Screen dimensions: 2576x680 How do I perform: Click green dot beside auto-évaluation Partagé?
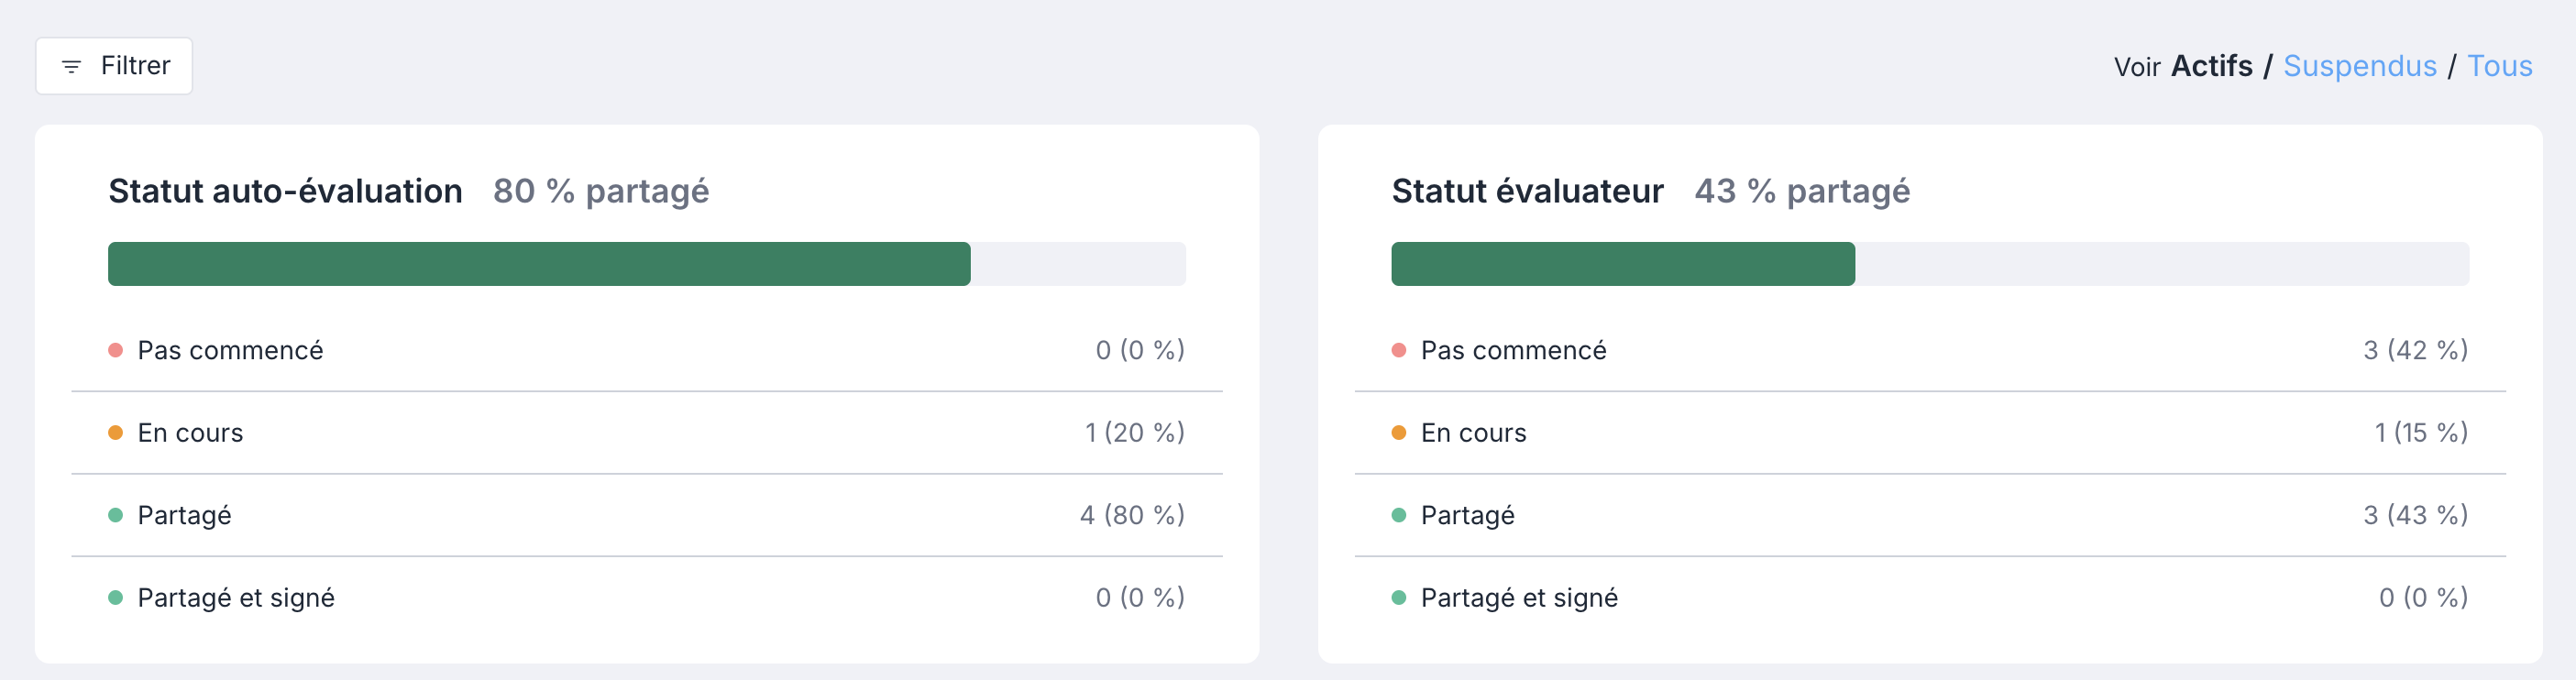(x=116, y=515)
